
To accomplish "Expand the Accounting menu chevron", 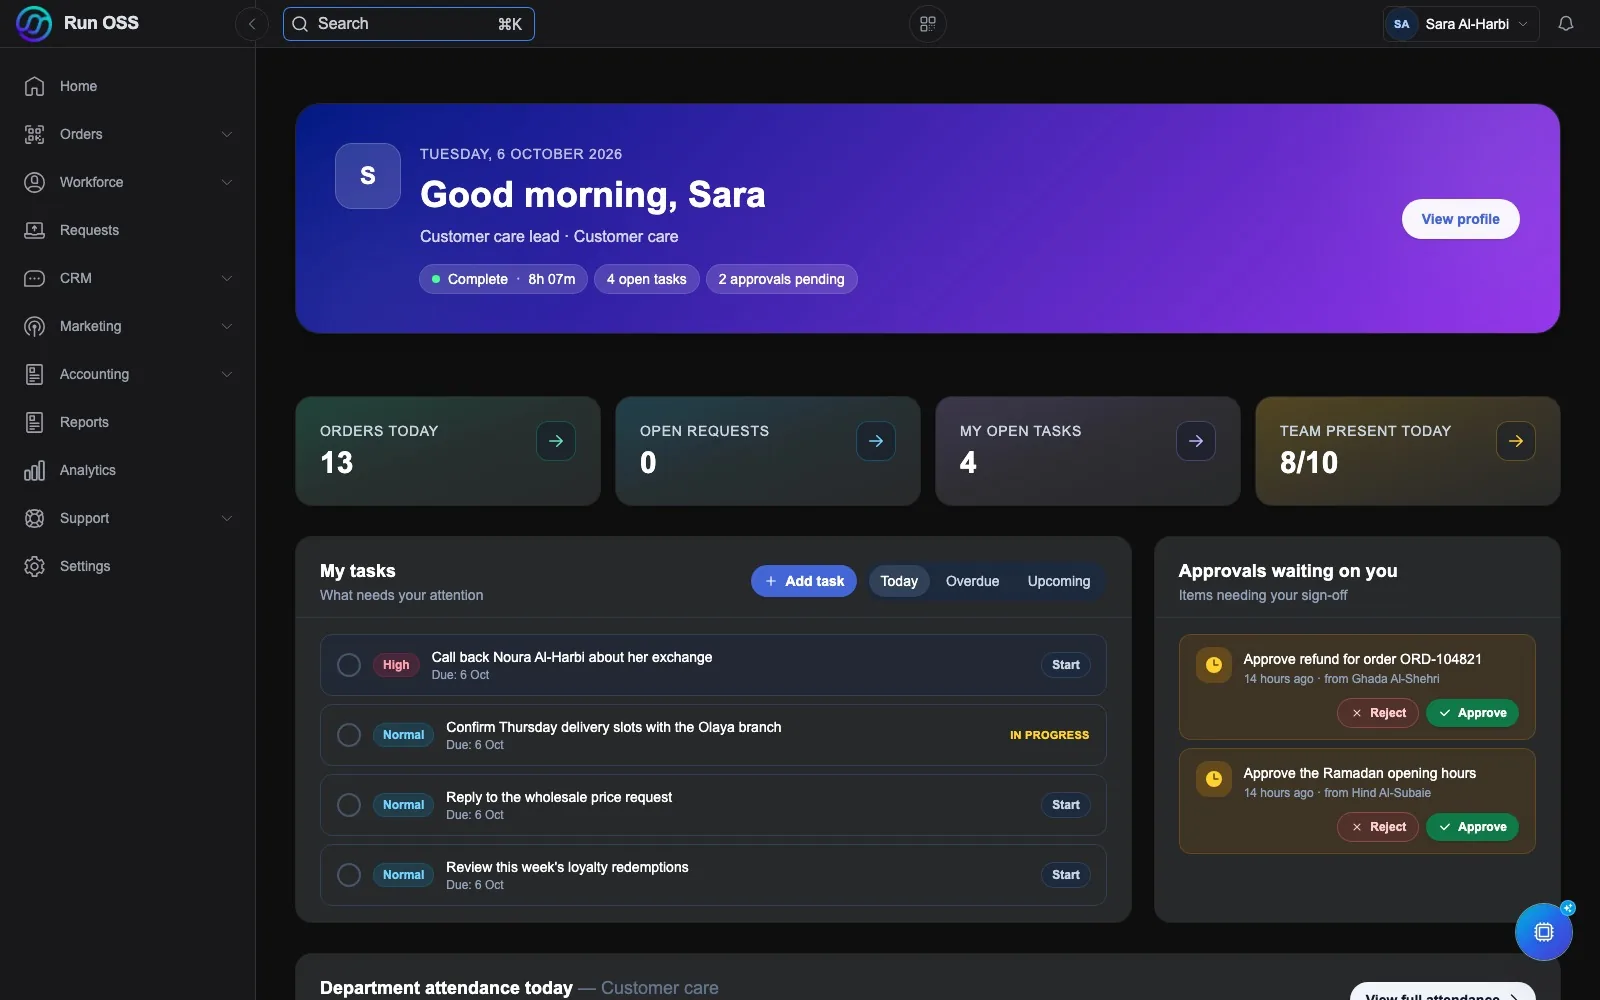I will coord(227,374).
